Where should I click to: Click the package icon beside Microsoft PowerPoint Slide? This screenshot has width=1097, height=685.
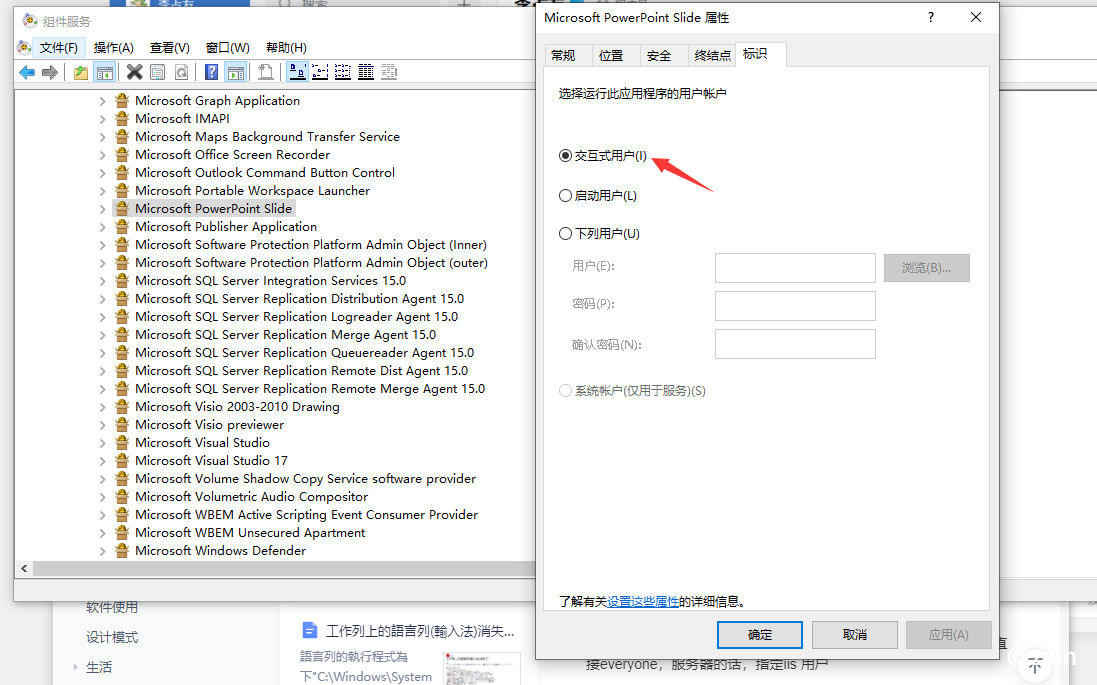coord(122,209)
